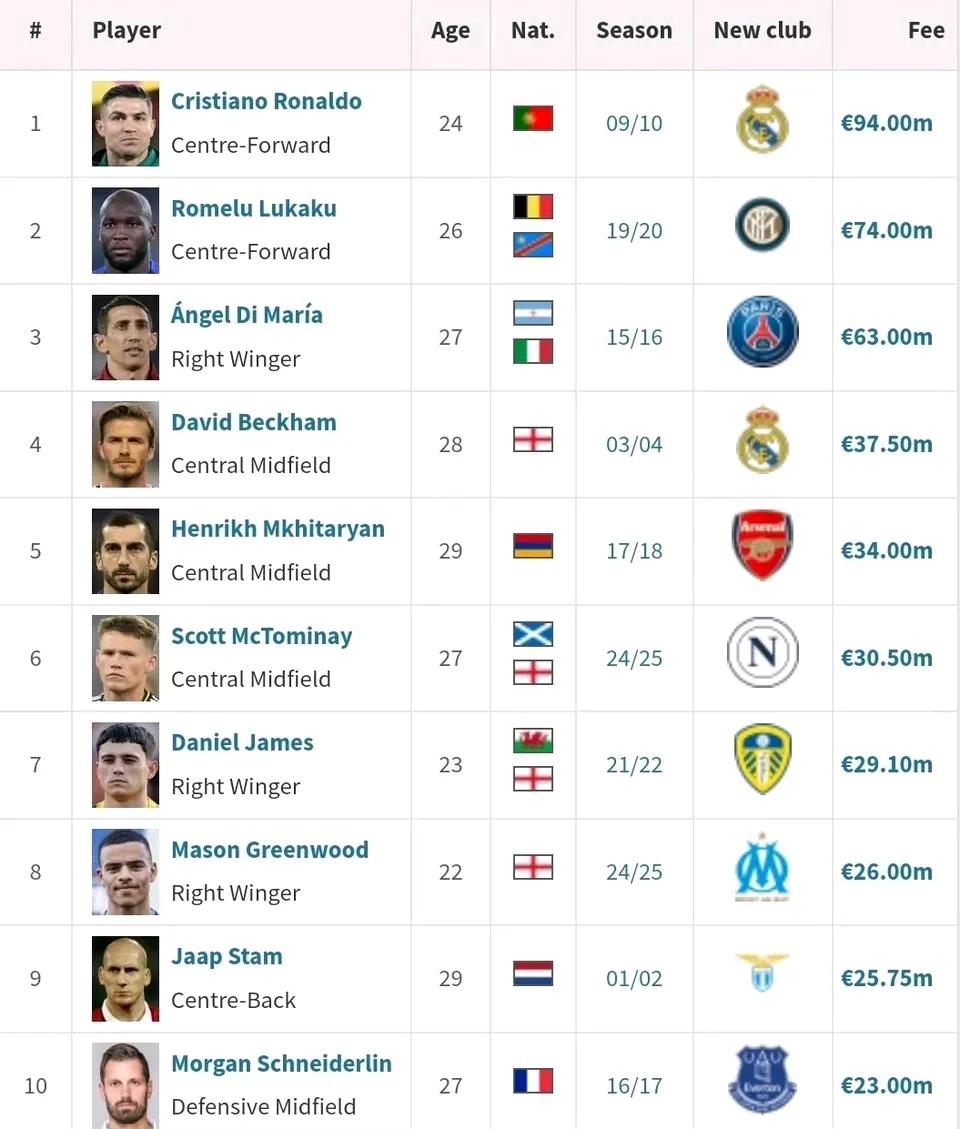
Task: Open the Inter Milan club logo
Action: point(762,225)
